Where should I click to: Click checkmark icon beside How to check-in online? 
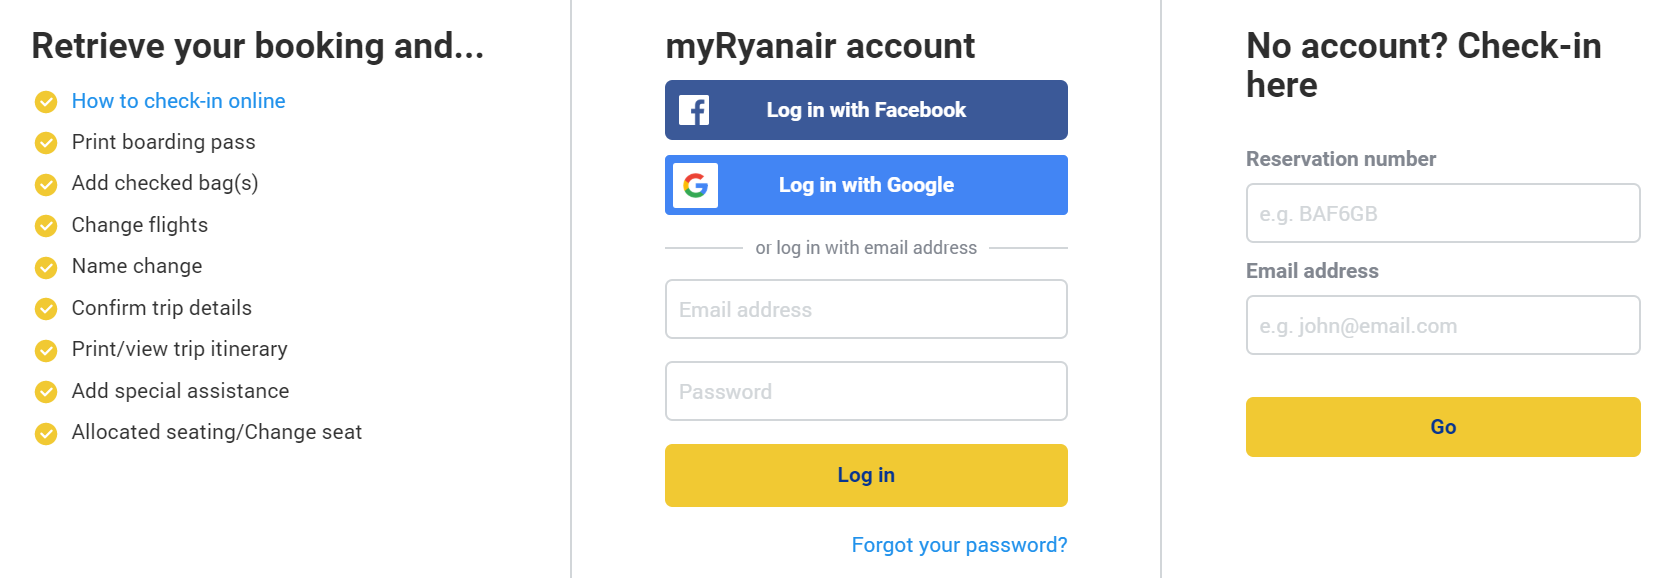pyautogui.click(x=46, y=102)
